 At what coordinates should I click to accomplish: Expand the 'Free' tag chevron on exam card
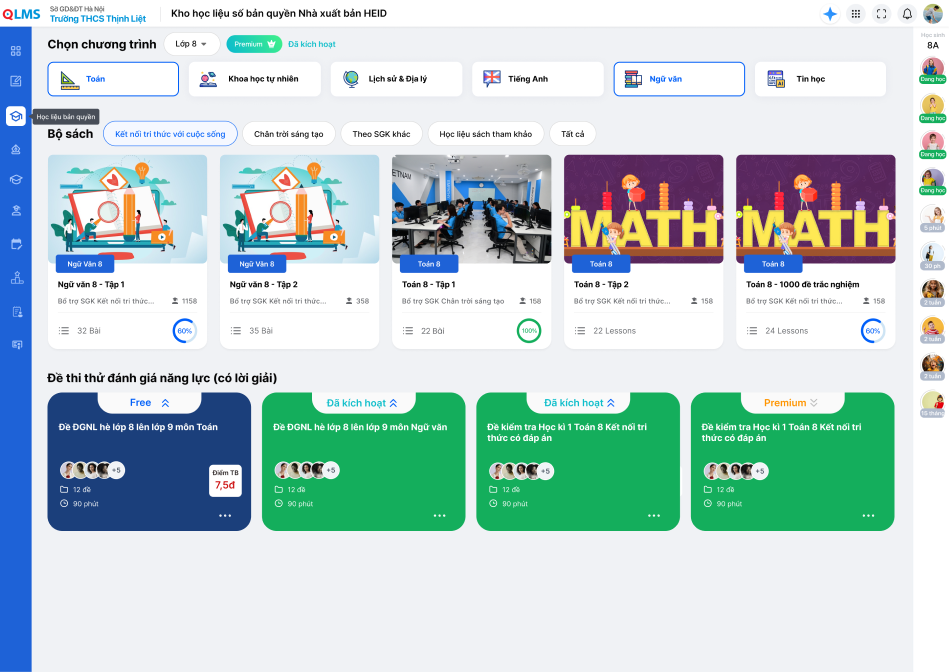(x=166, y=403)
